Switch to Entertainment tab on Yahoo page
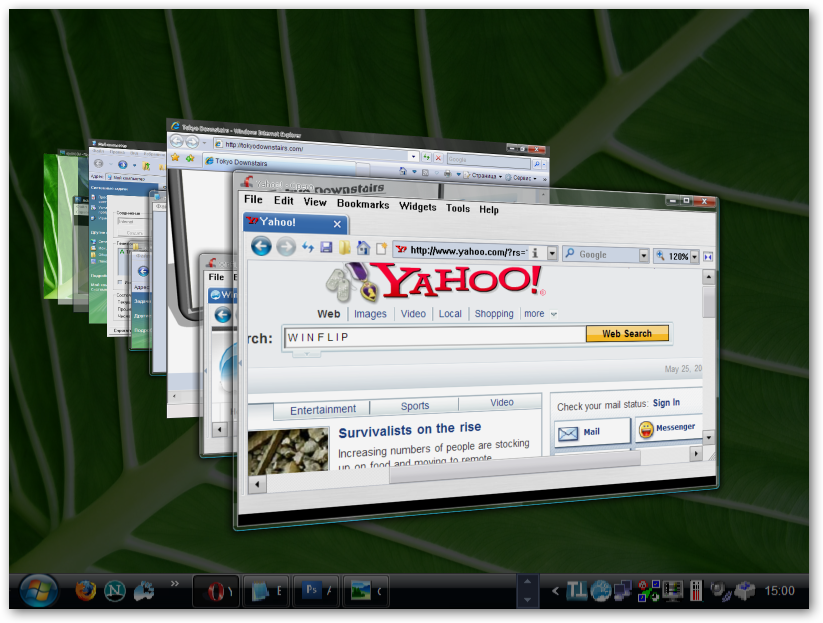Screen dimensions: 823x623 coord(323,409)
